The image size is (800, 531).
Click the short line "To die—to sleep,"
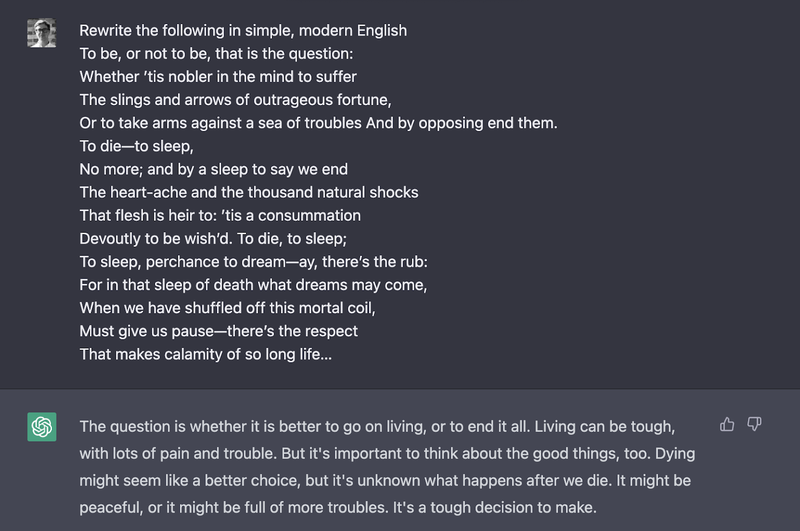pyautogui.click(x=137, y=145)
